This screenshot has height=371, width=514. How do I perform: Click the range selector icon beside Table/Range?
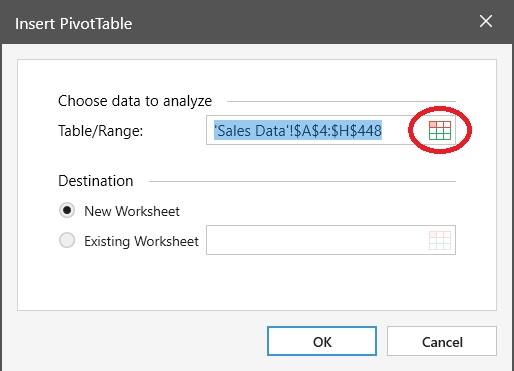(440, 130)
